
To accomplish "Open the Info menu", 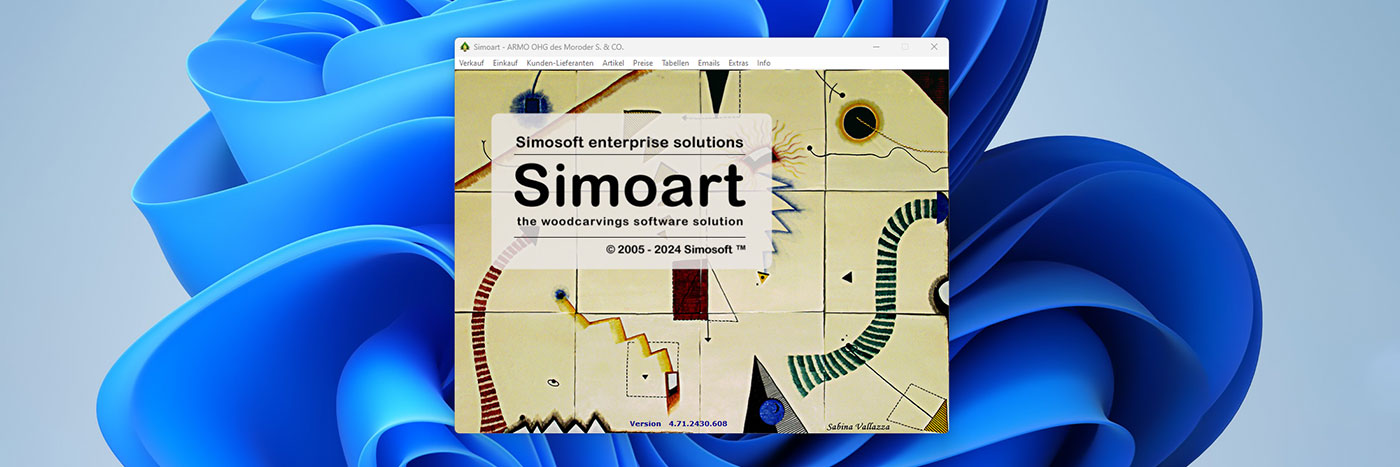I will click(764, 63).
